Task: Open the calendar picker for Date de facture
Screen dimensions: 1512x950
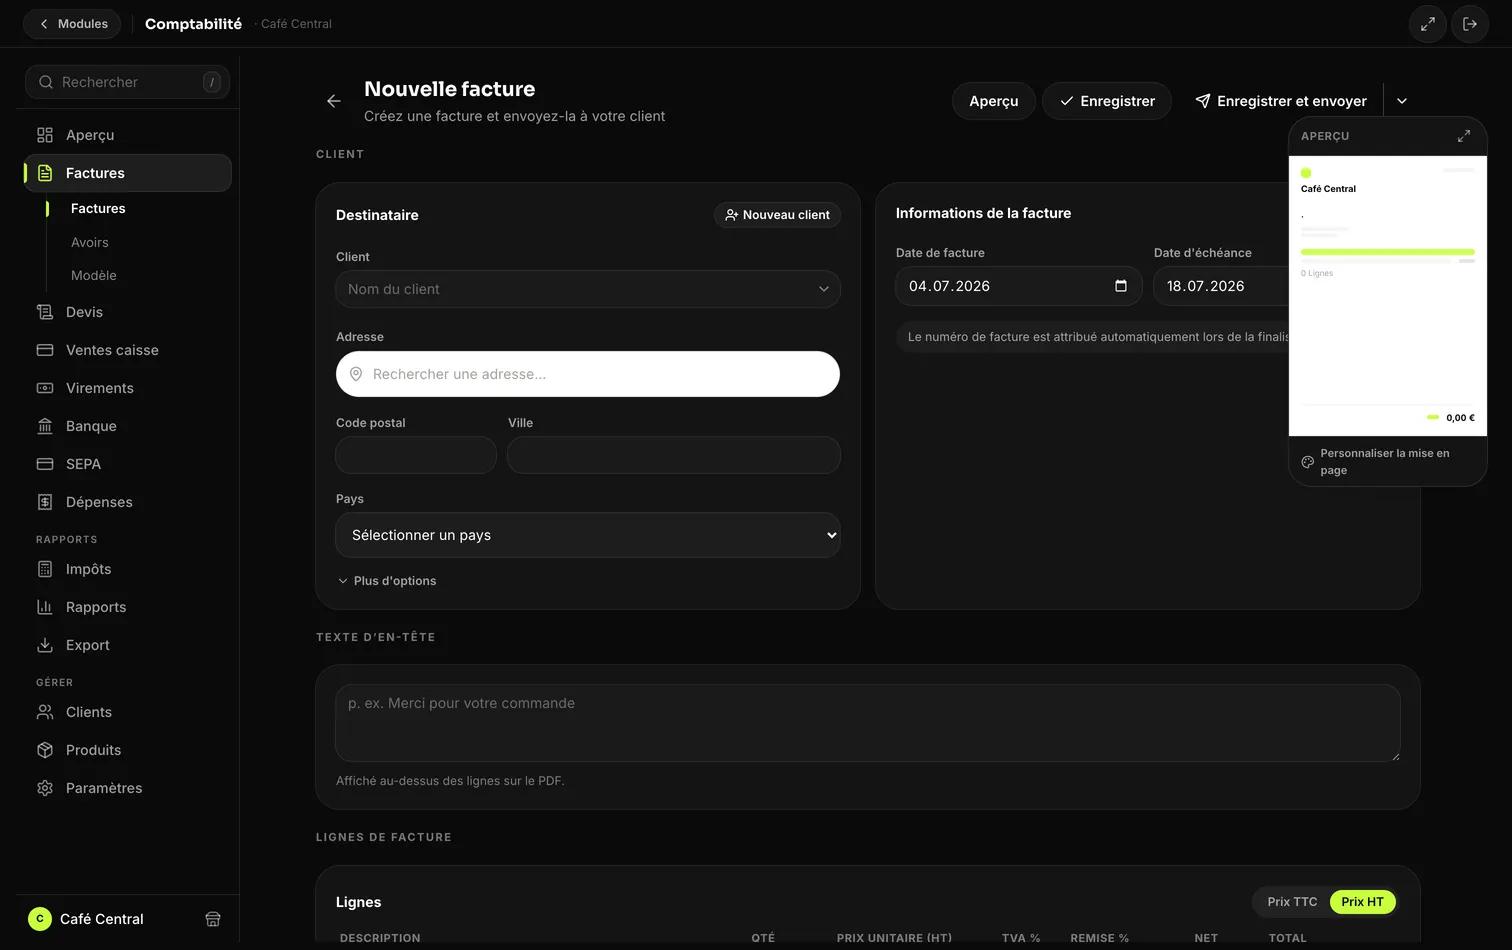Action: pyautogui.click(x=1121, y=286)
